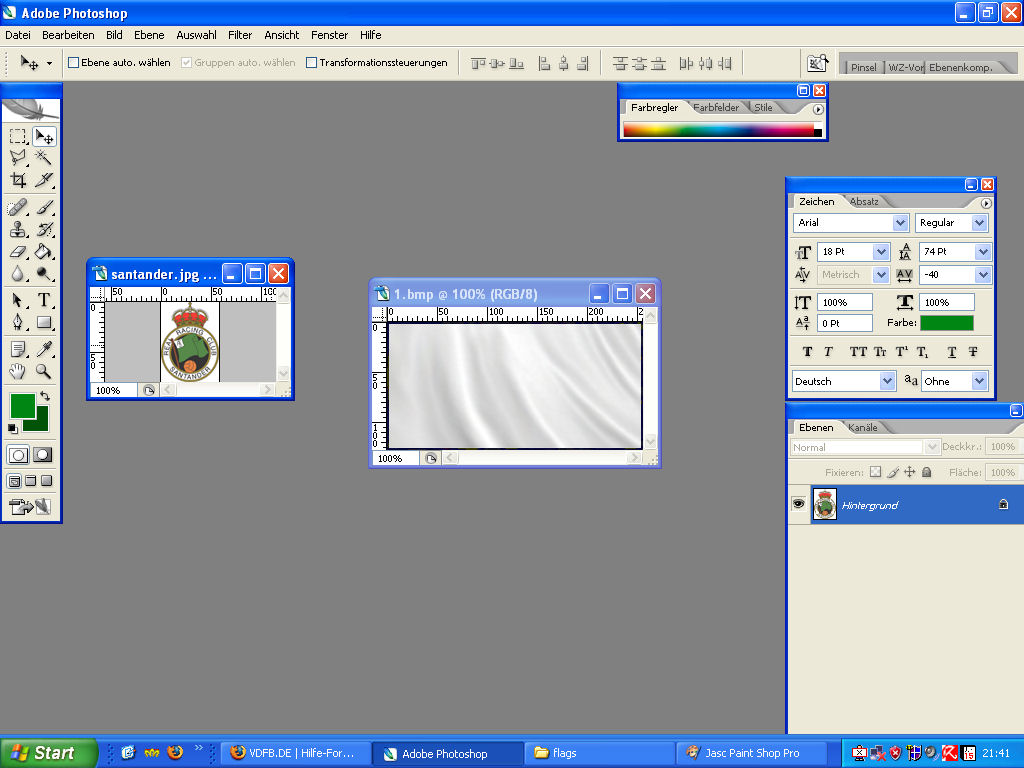The image size is (1024, 768).
Task: Open the Deutsch language dropdown
Action: tap(887, 381)
